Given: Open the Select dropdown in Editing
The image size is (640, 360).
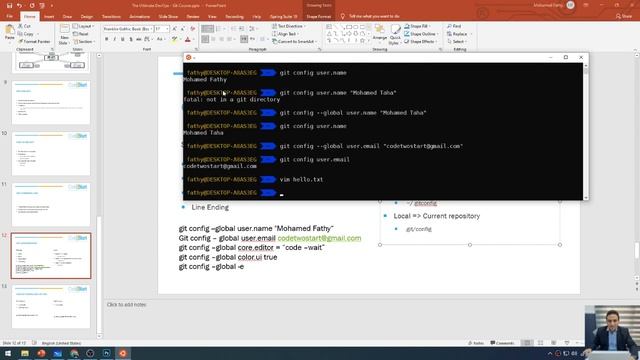Looking at the screenshot, I should (457, 42).
